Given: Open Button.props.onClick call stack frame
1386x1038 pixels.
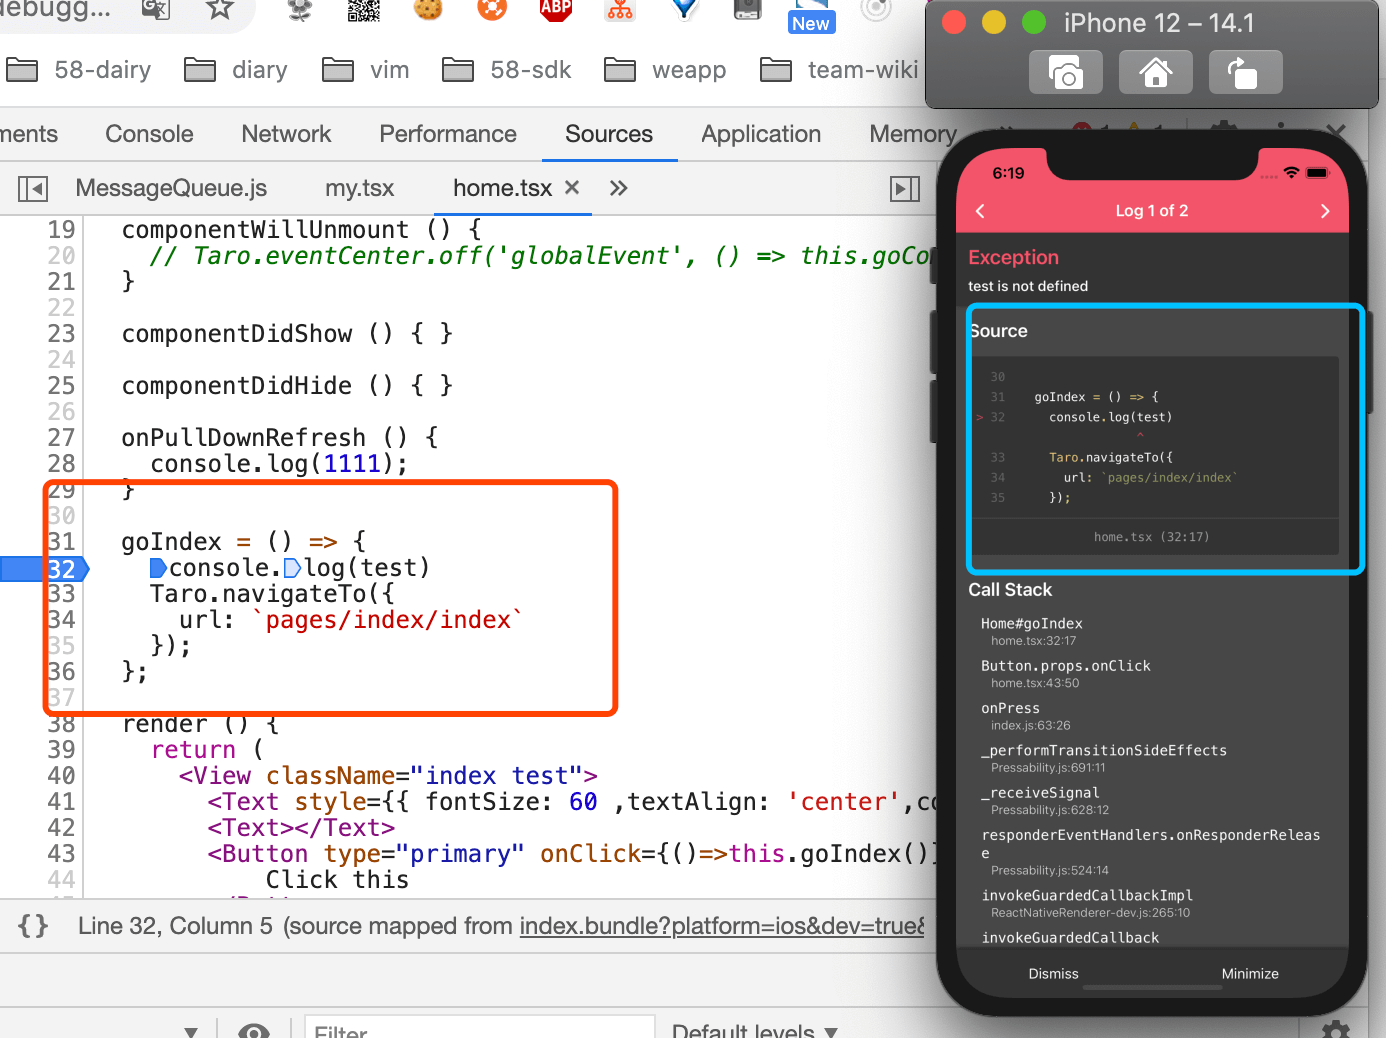Looking at the screenshot, I should click(x=1066, y=673).
